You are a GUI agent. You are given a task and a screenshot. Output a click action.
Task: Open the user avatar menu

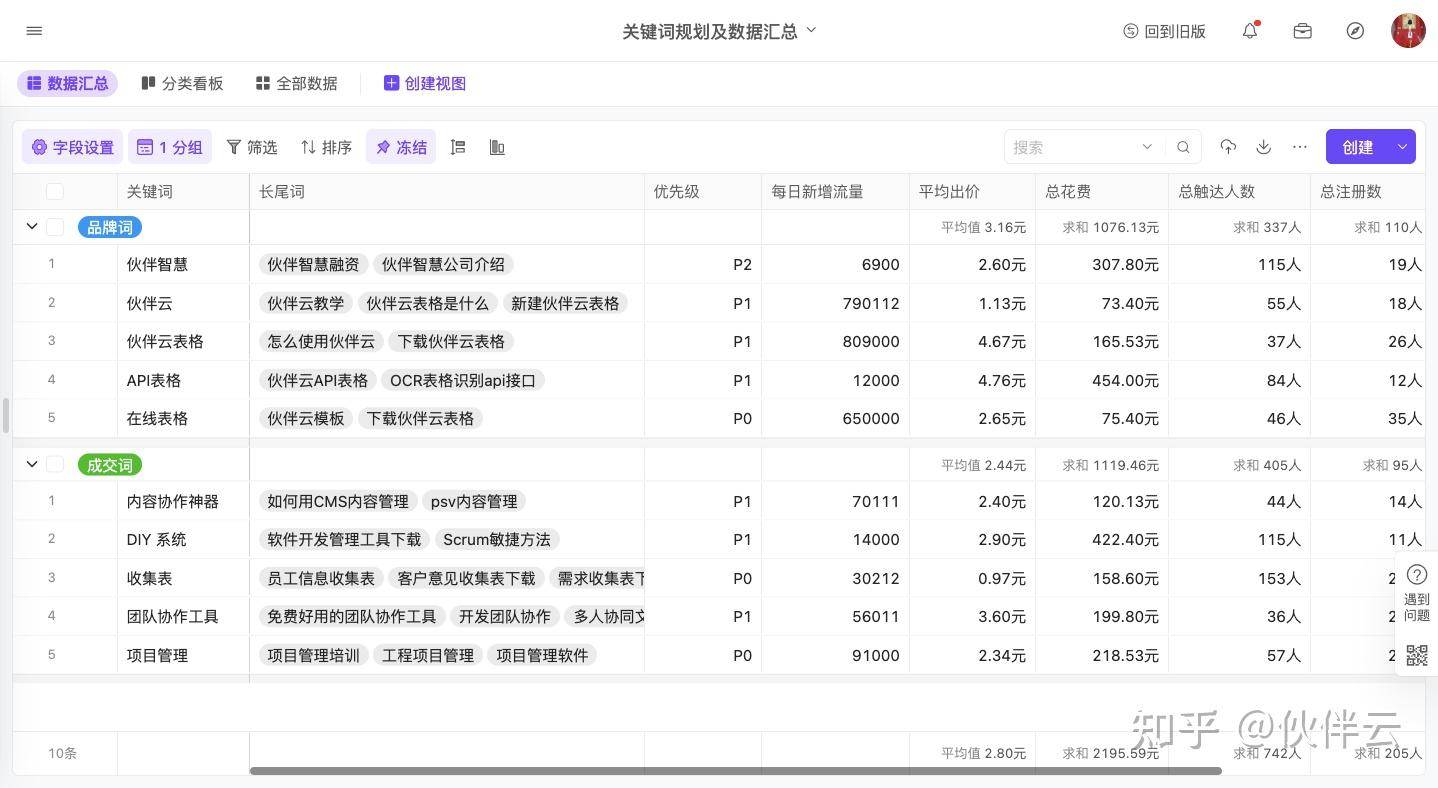coord(1408,31)
